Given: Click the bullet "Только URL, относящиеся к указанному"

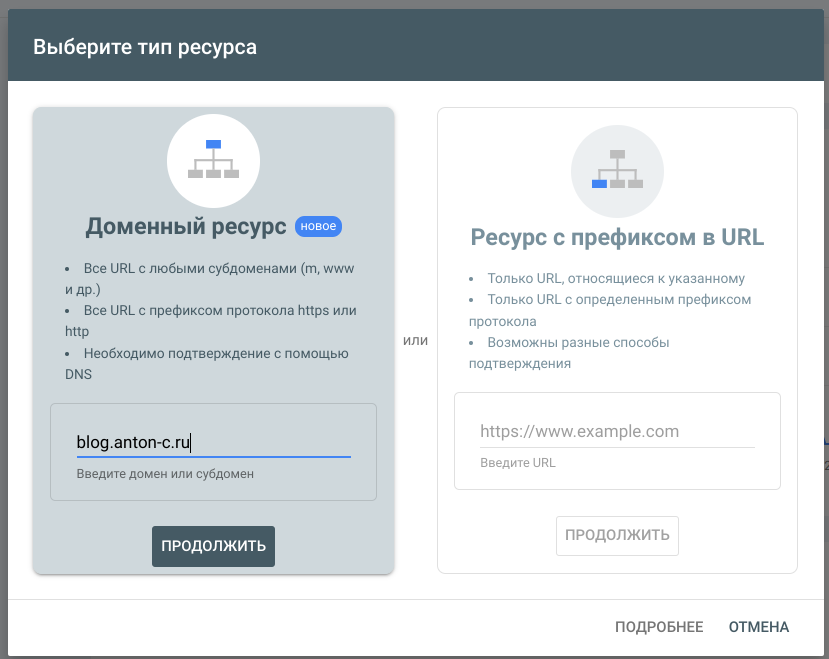Looking at the screenshot, I should (x=615, y=279).
